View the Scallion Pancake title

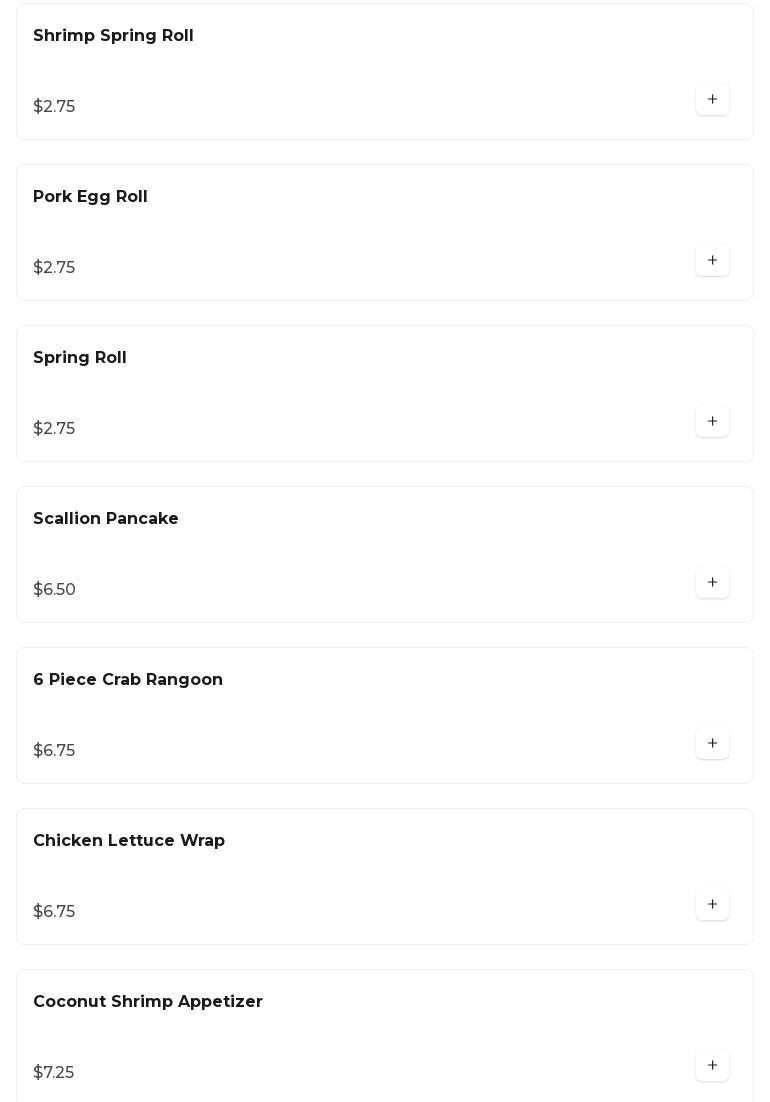pos(106,519)
